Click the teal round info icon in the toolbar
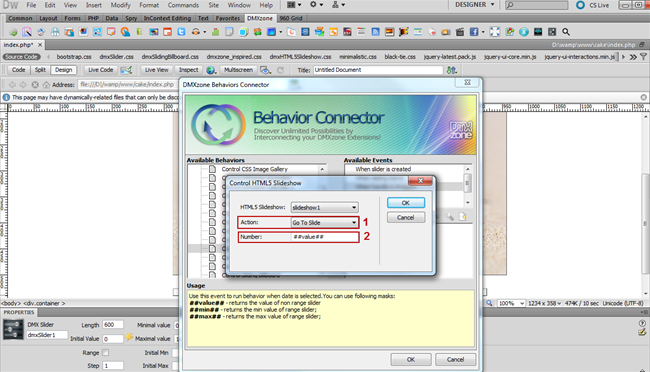Viewport: 650px width, 372px height. point(524,32)
